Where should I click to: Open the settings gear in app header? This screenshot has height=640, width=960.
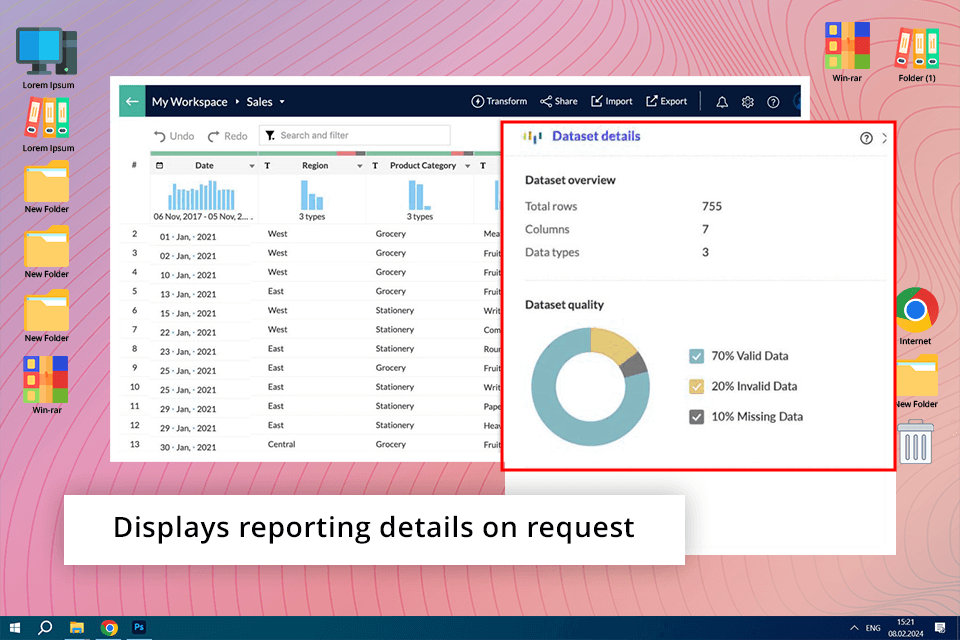pos(747,101)
